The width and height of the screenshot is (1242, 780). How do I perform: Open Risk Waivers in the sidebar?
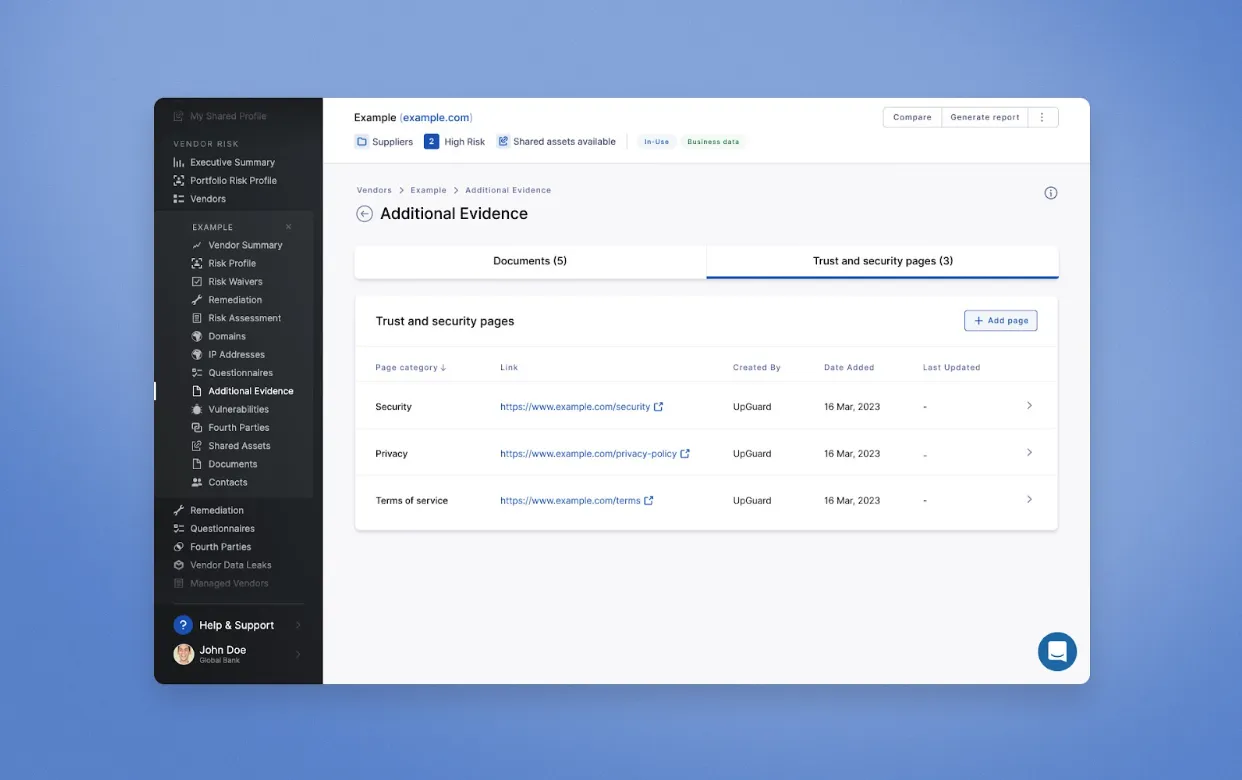pos(235,282)
